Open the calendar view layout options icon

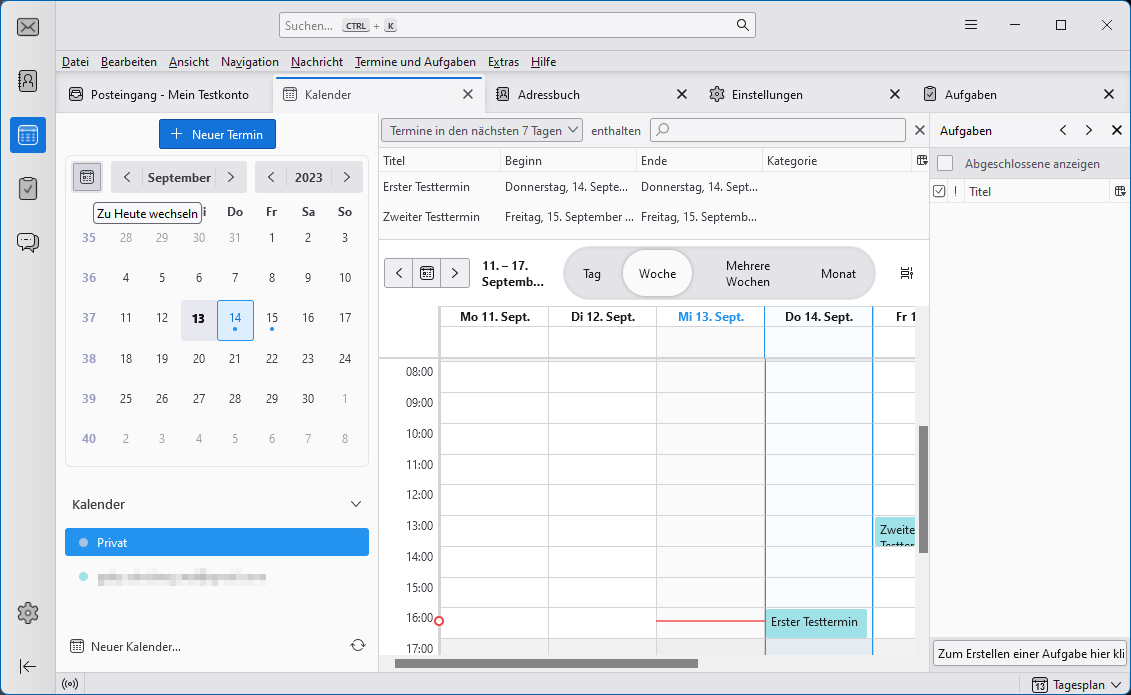point(906,273)
